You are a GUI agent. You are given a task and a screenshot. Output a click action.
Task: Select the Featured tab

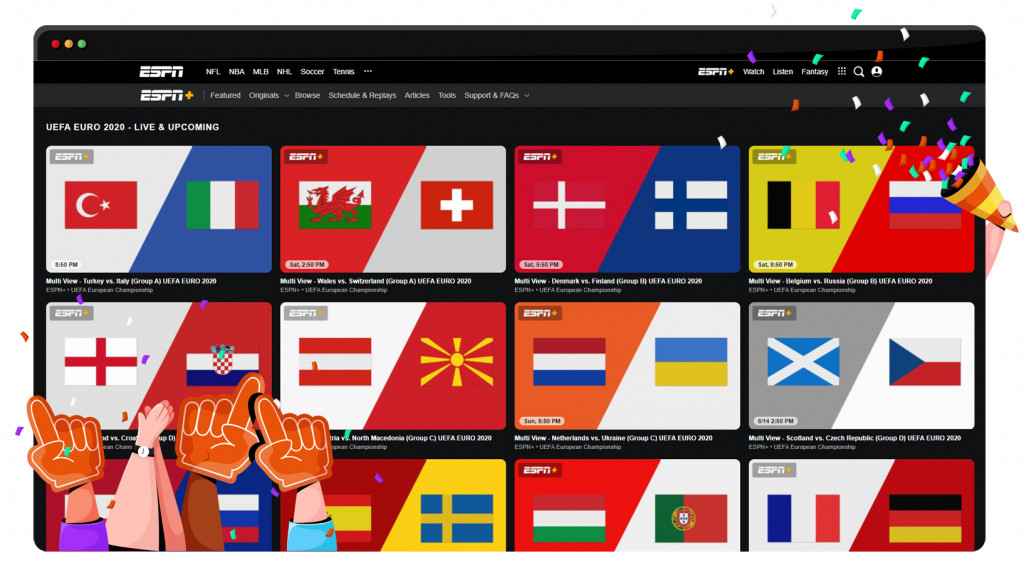[x=225, y=95]
